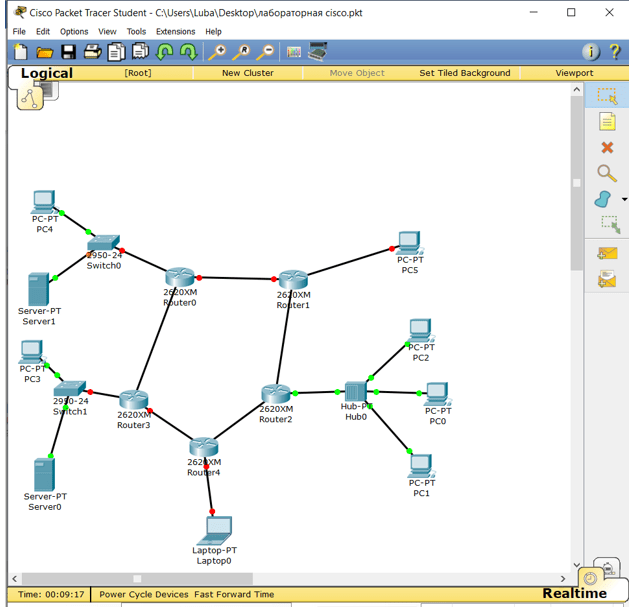Viewport: 635px width, 607px height.
Task: Click the vertical scrollbar down arrow
Action: [x=577, y=564]
